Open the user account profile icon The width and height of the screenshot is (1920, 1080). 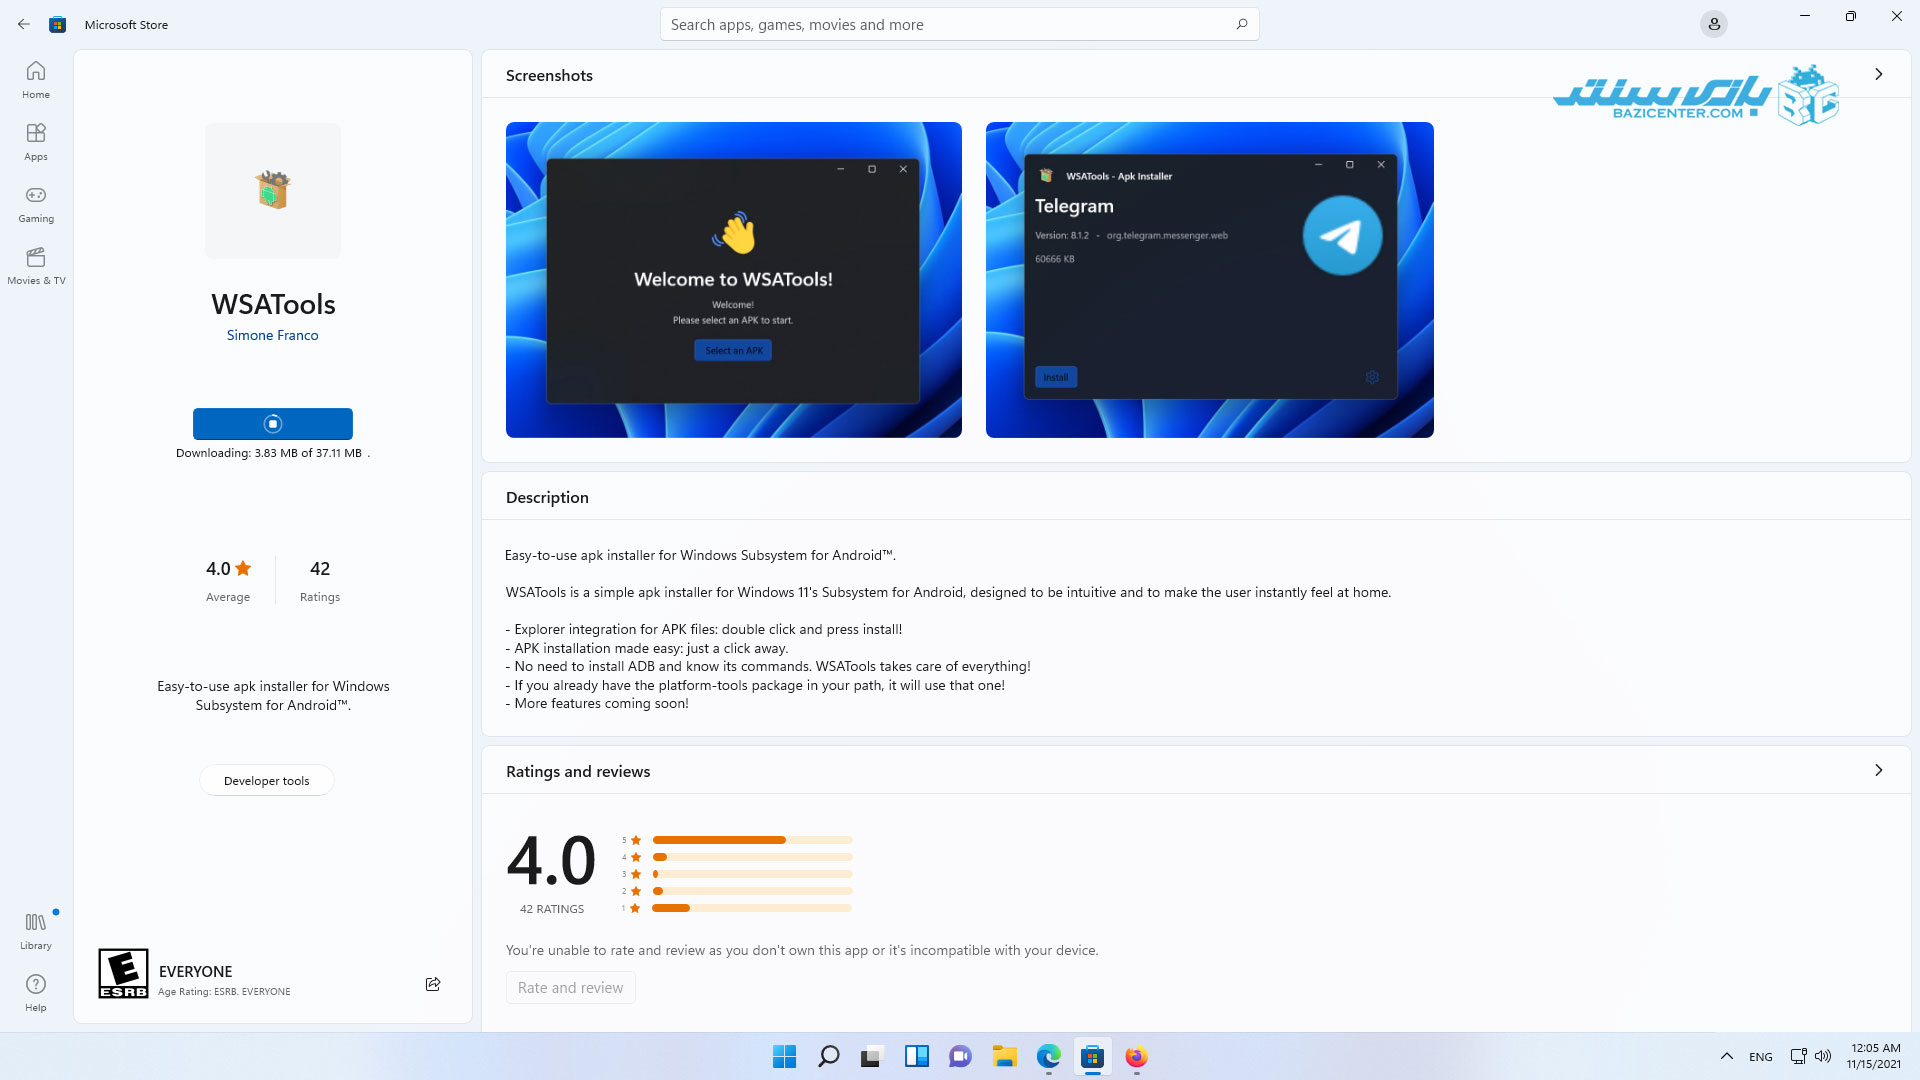click(1713, 24)
